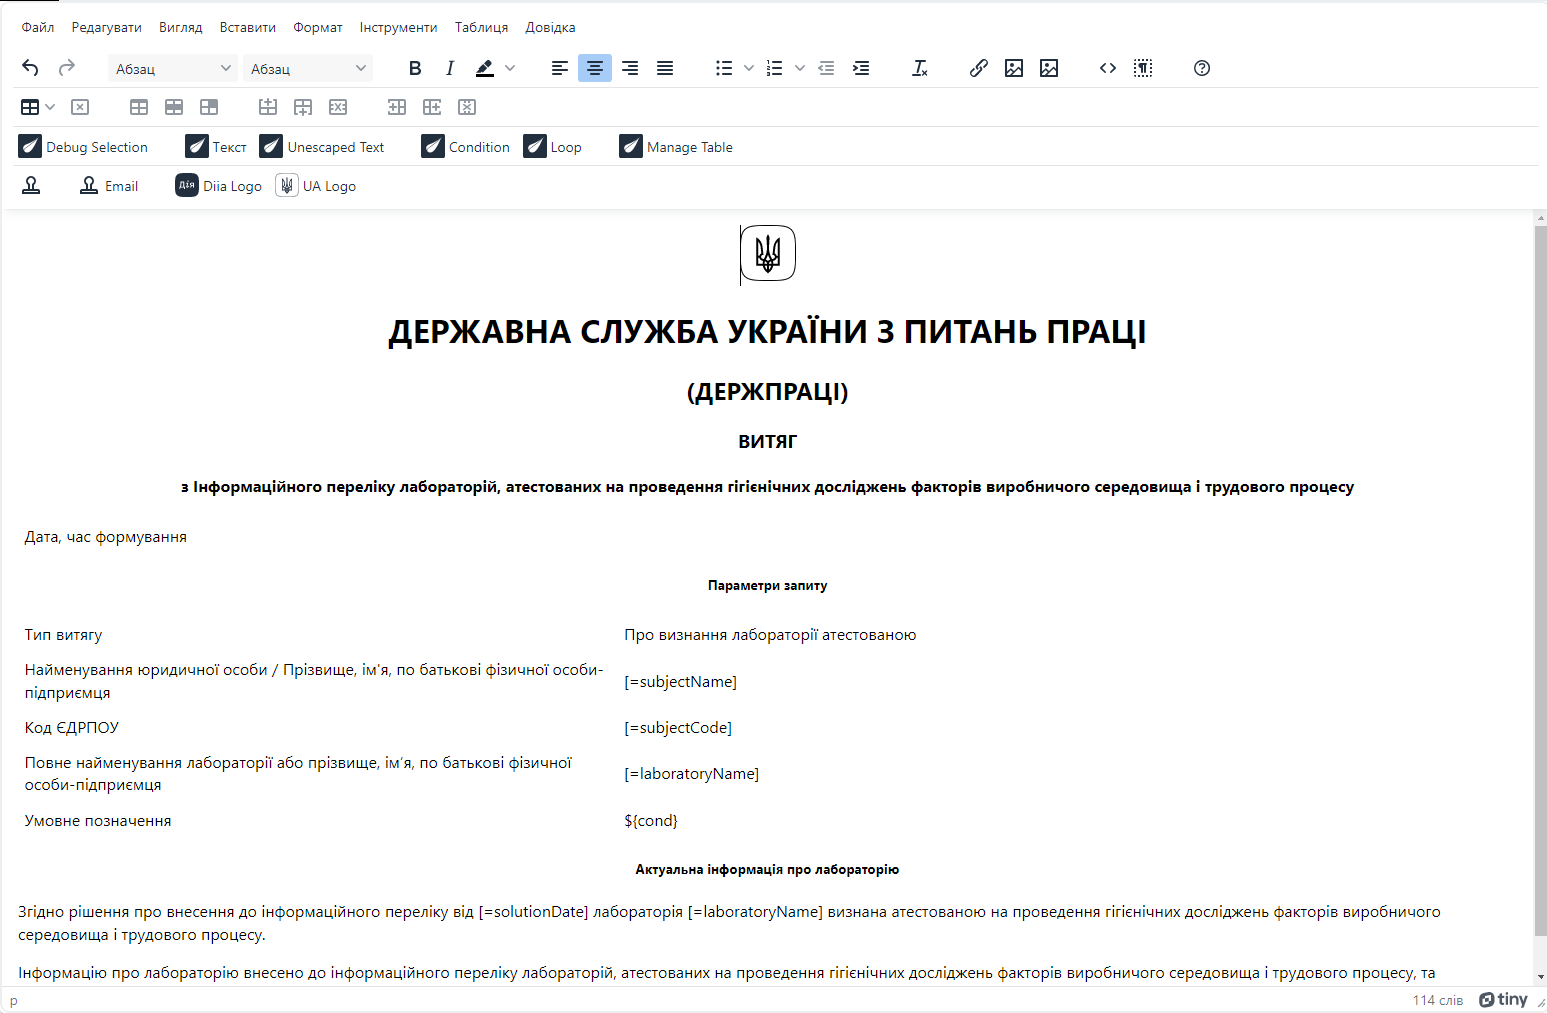Open the insert image dialog

(x=1014, y=68)
